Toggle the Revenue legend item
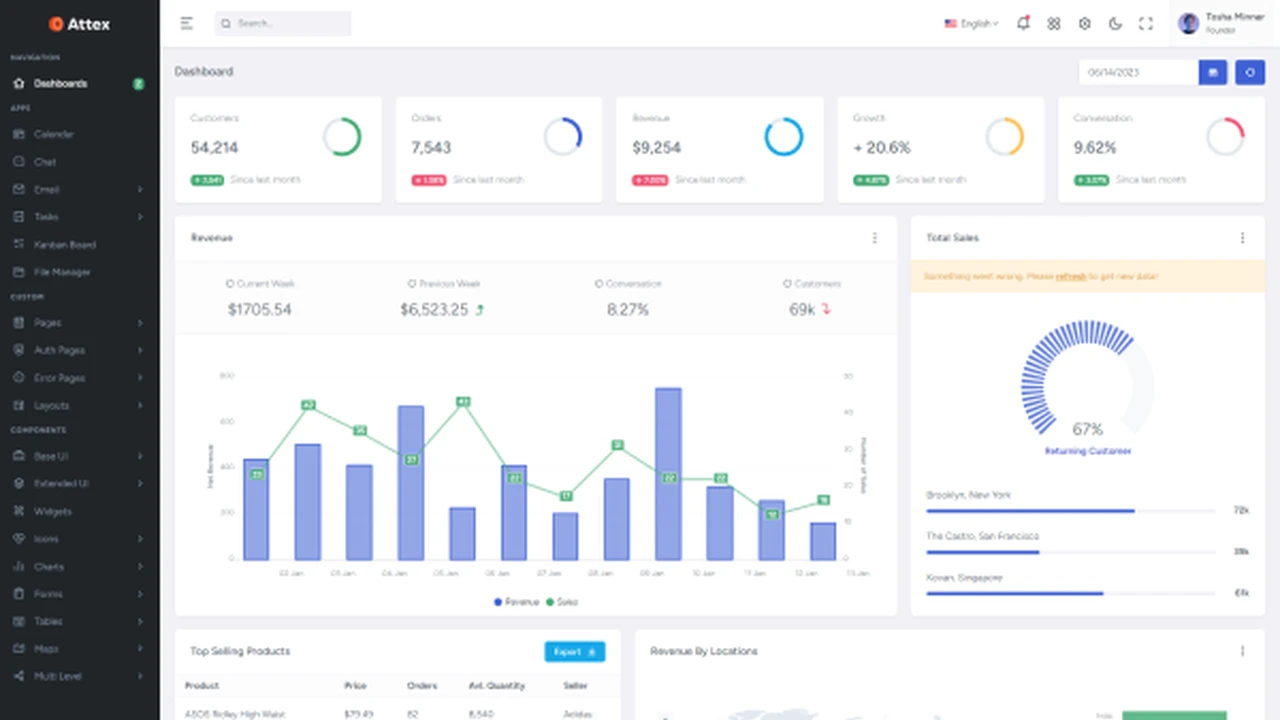 [x=516, y=602]
